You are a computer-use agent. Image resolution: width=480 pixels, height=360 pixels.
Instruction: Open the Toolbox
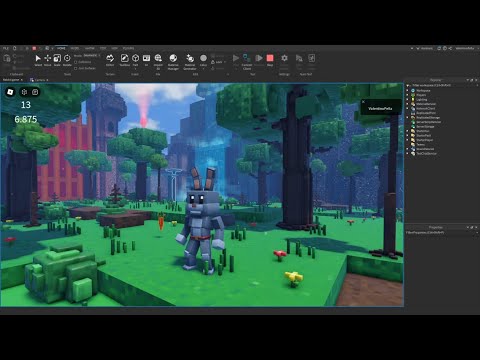pyautogui.click(x=125, y=60)
